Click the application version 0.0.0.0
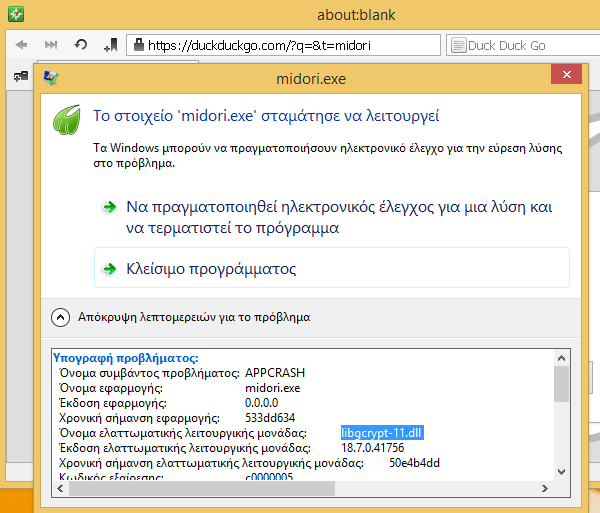The width and height of the screenshot is (600, 513). tap(261, 403)
